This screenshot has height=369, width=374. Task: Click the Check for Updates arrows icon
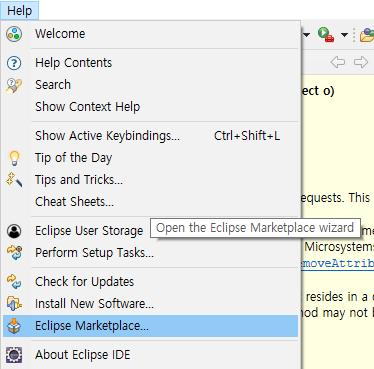[14, 282]
